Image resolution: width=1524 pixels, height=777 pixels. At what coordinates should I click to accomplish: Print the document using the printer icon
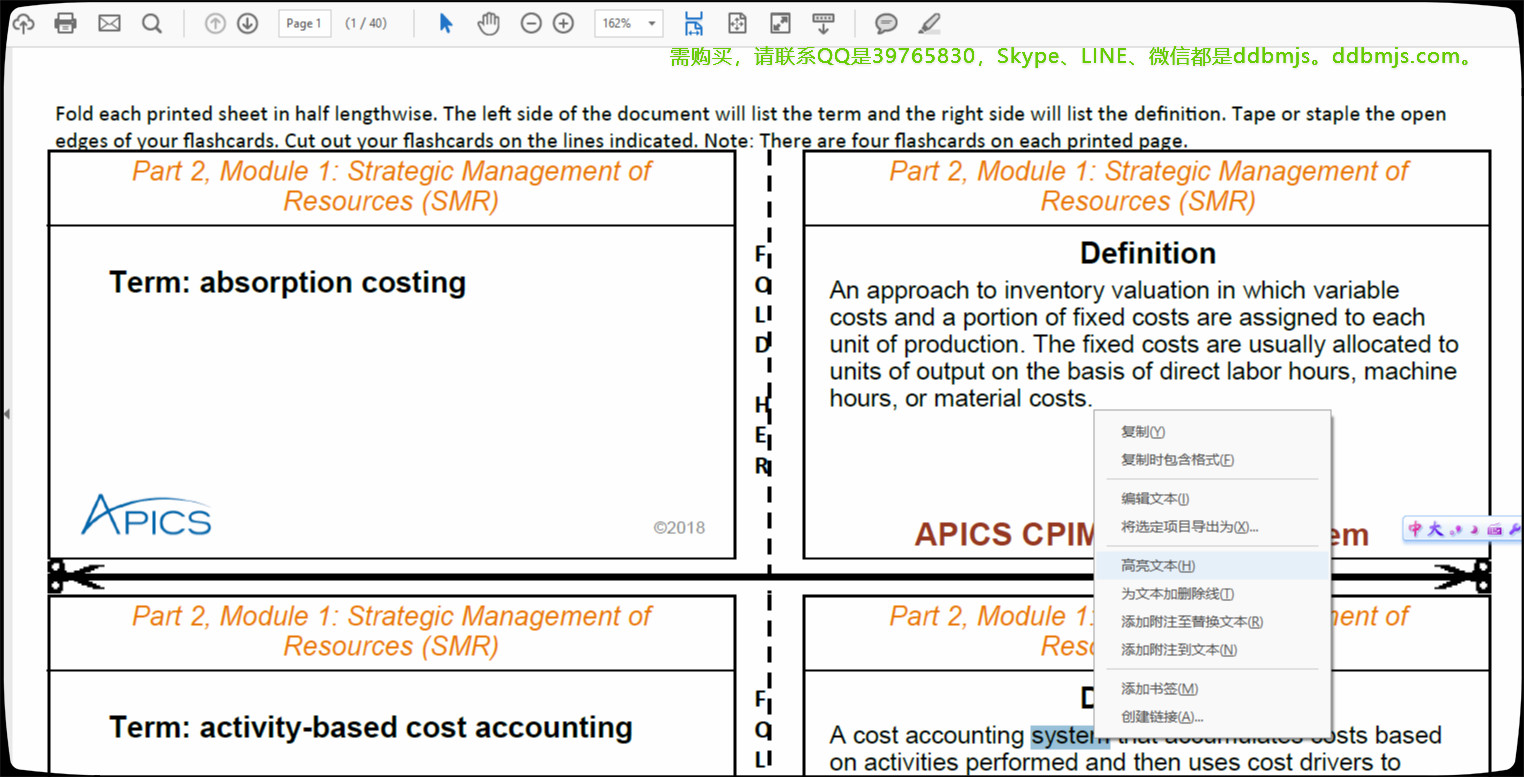pyautogui.click(x=66, y=23)
